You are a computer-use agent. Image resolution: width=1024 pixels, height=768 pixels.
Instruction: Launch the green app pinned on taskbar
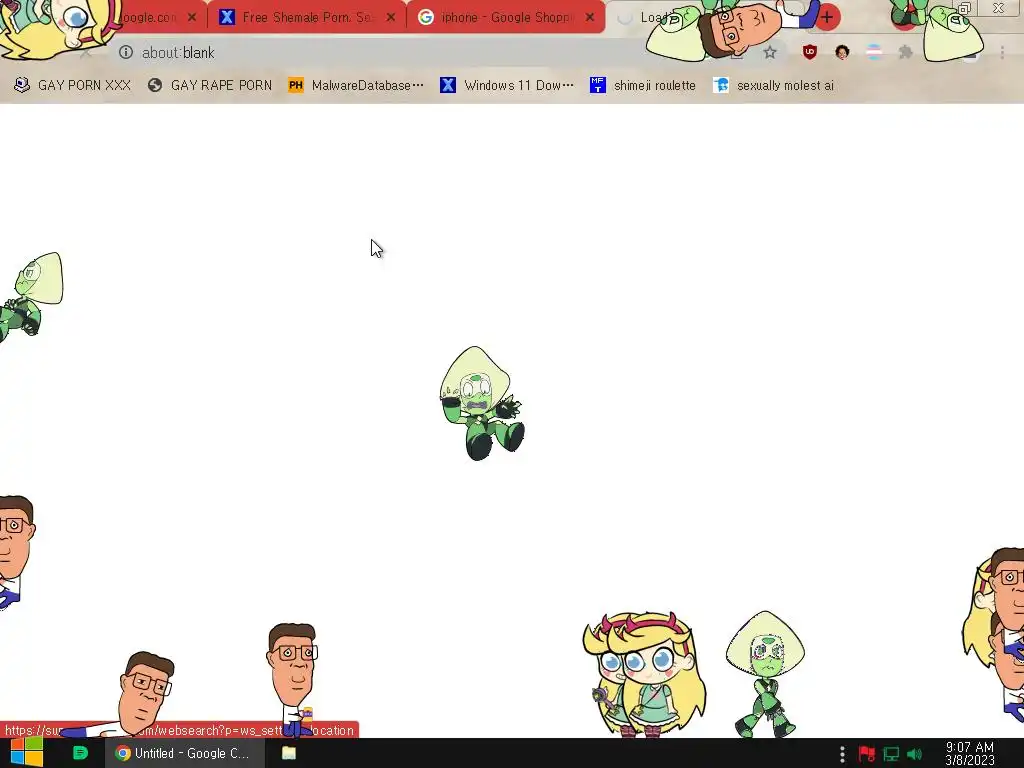(80, 753)
